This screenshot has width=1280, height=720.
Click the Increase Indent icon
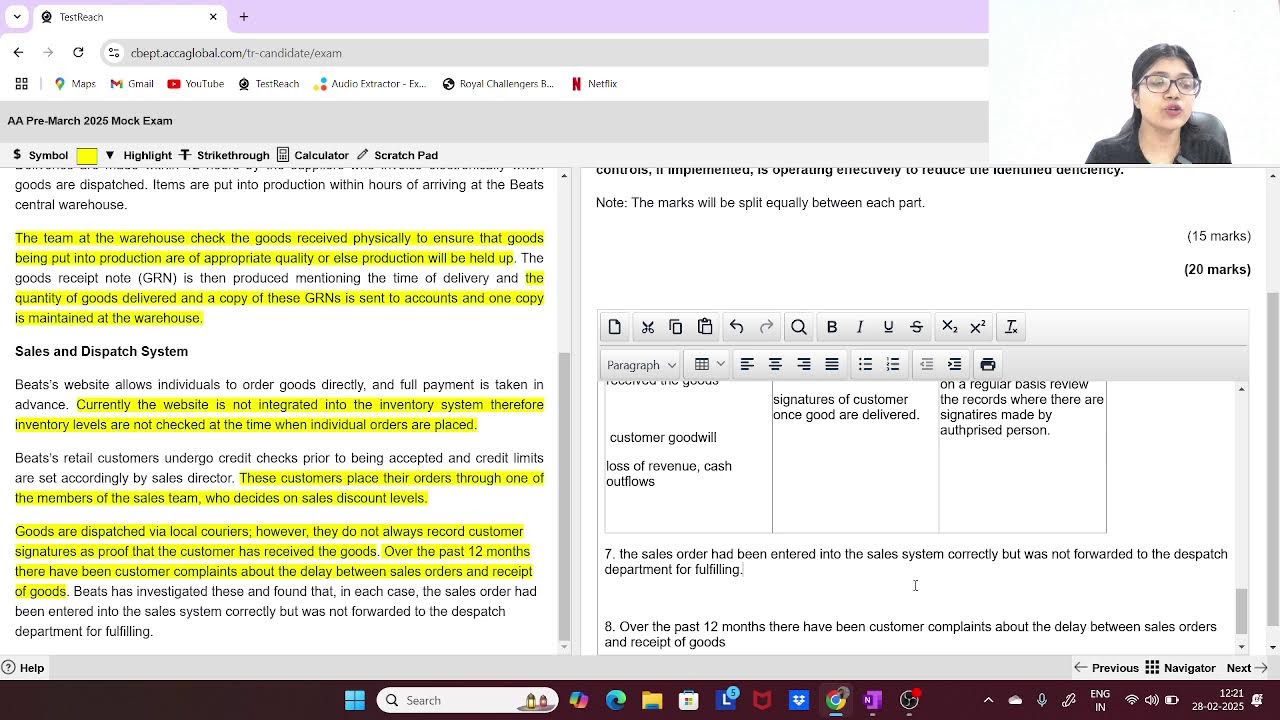tap(955, 364)
